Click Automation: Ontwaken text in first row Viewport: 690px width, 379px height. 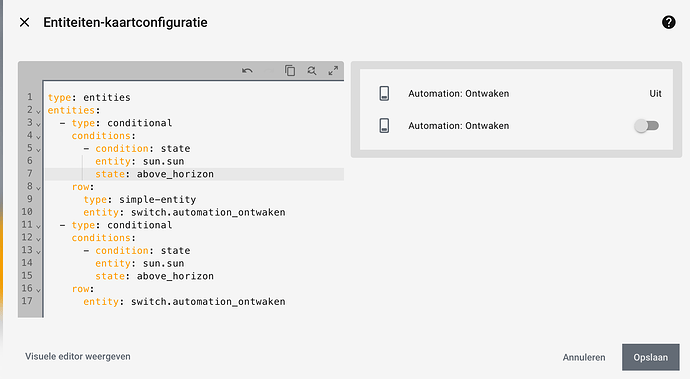[x=459, y=93]
